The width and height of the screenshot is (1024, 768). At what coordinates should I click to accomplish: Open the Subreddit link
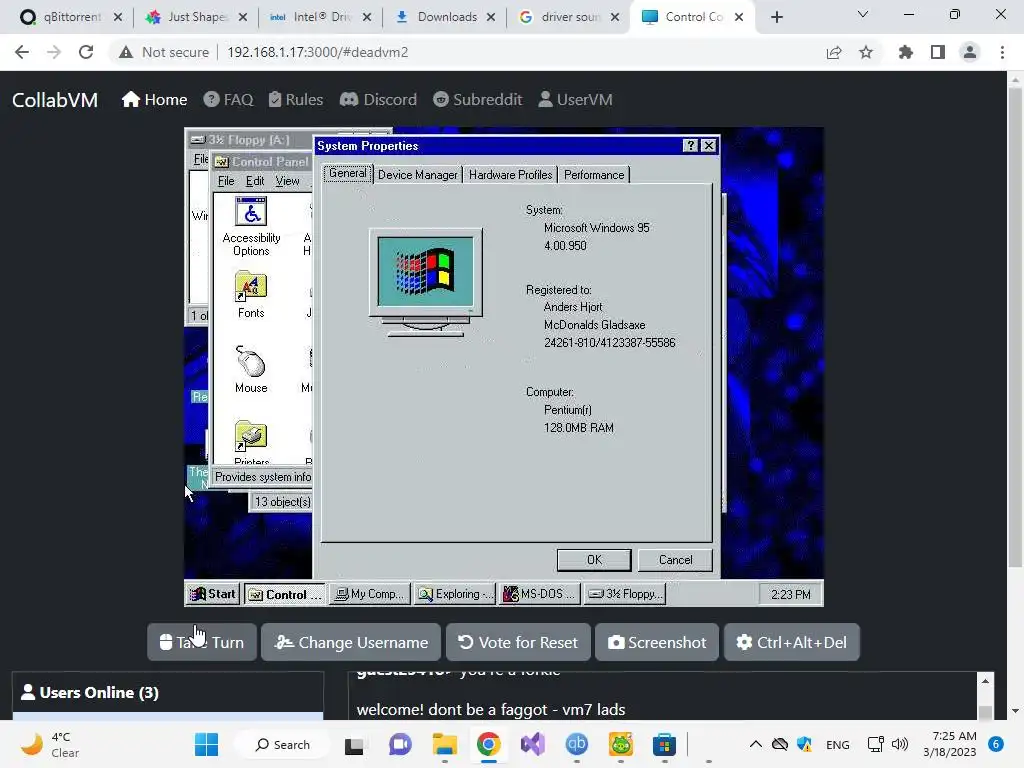tap(477, 99)
